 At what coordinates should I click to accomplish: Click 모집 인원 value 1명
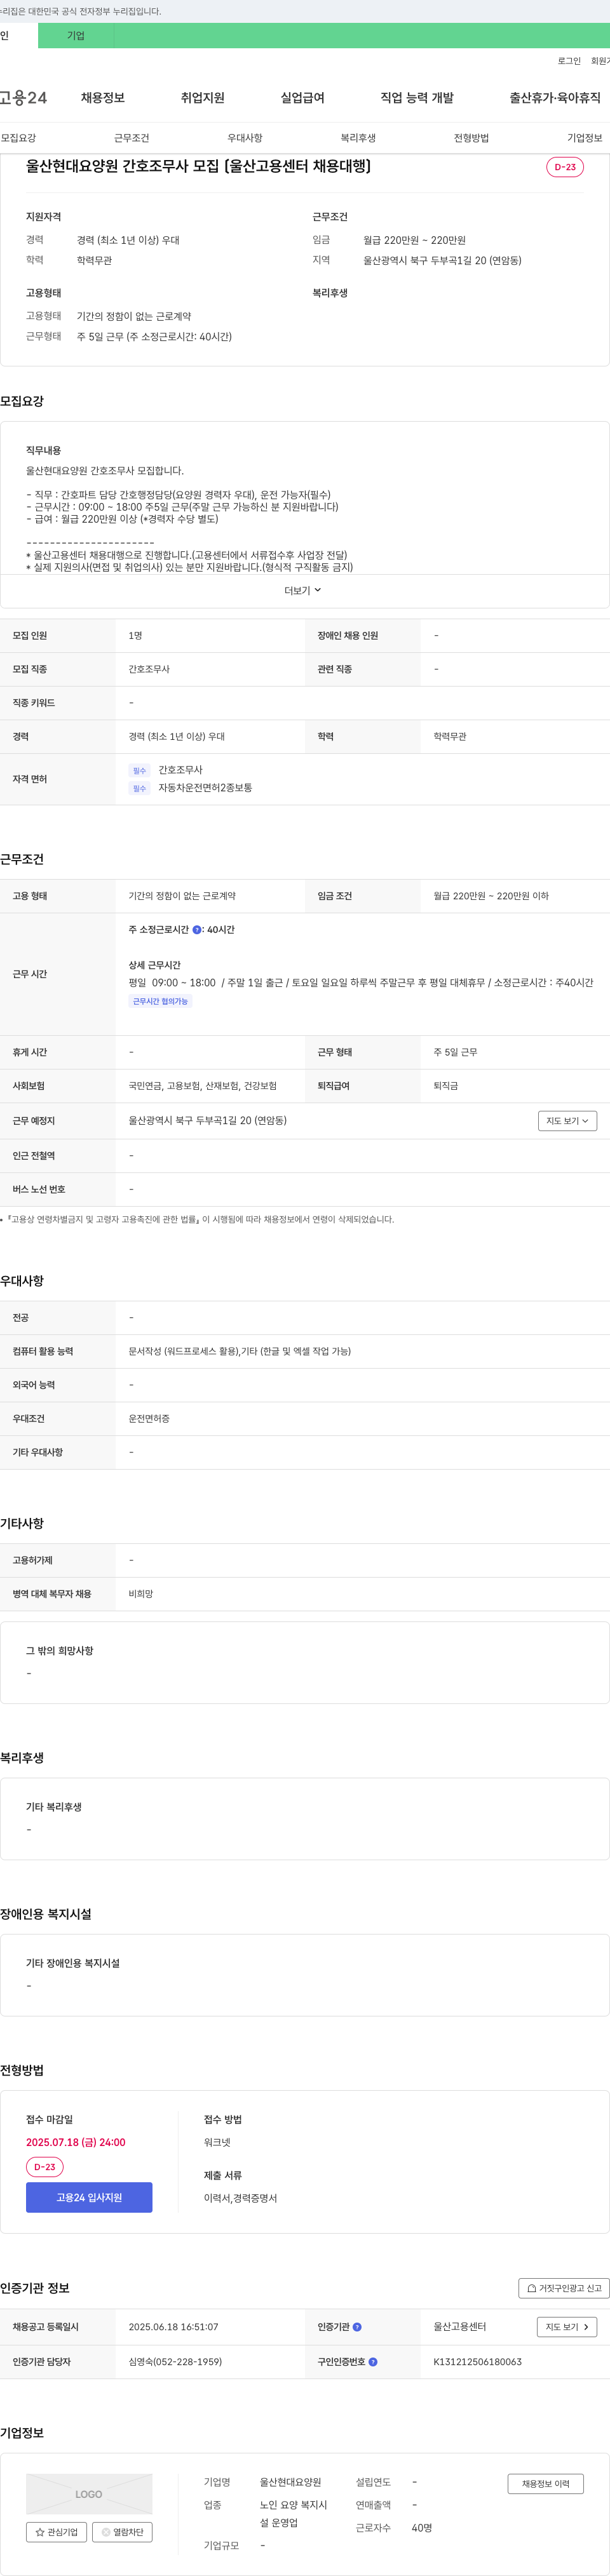pyautogui.click(x=135, y=636)
